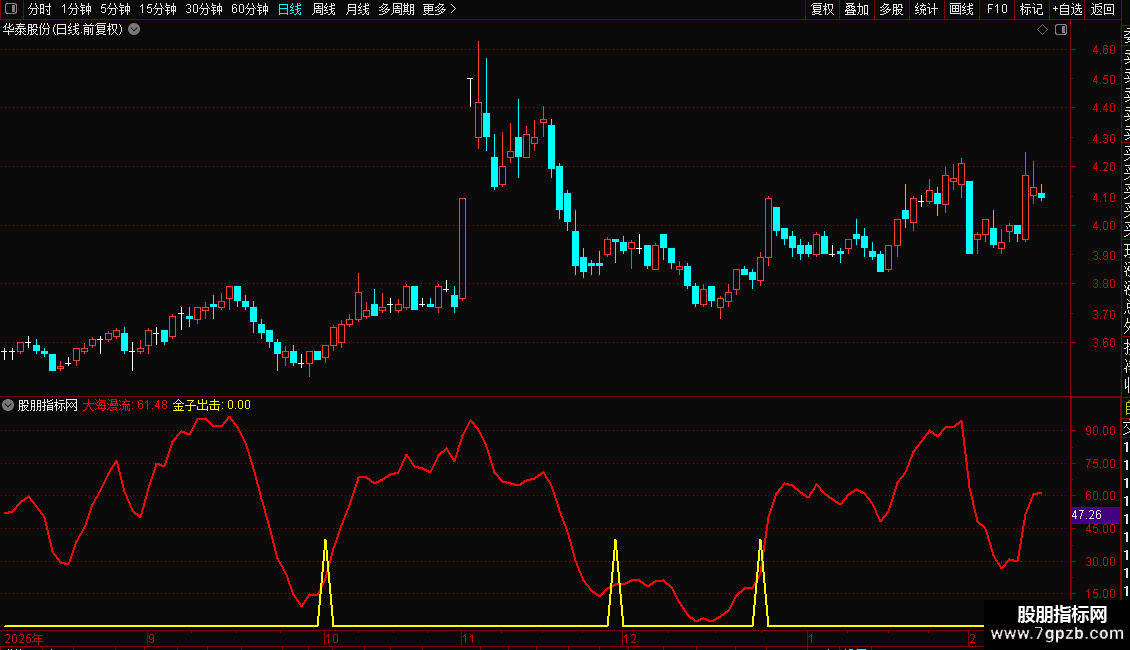Click month 11 marker on time axis
The image size is (1130, 650).
[468, 638]
